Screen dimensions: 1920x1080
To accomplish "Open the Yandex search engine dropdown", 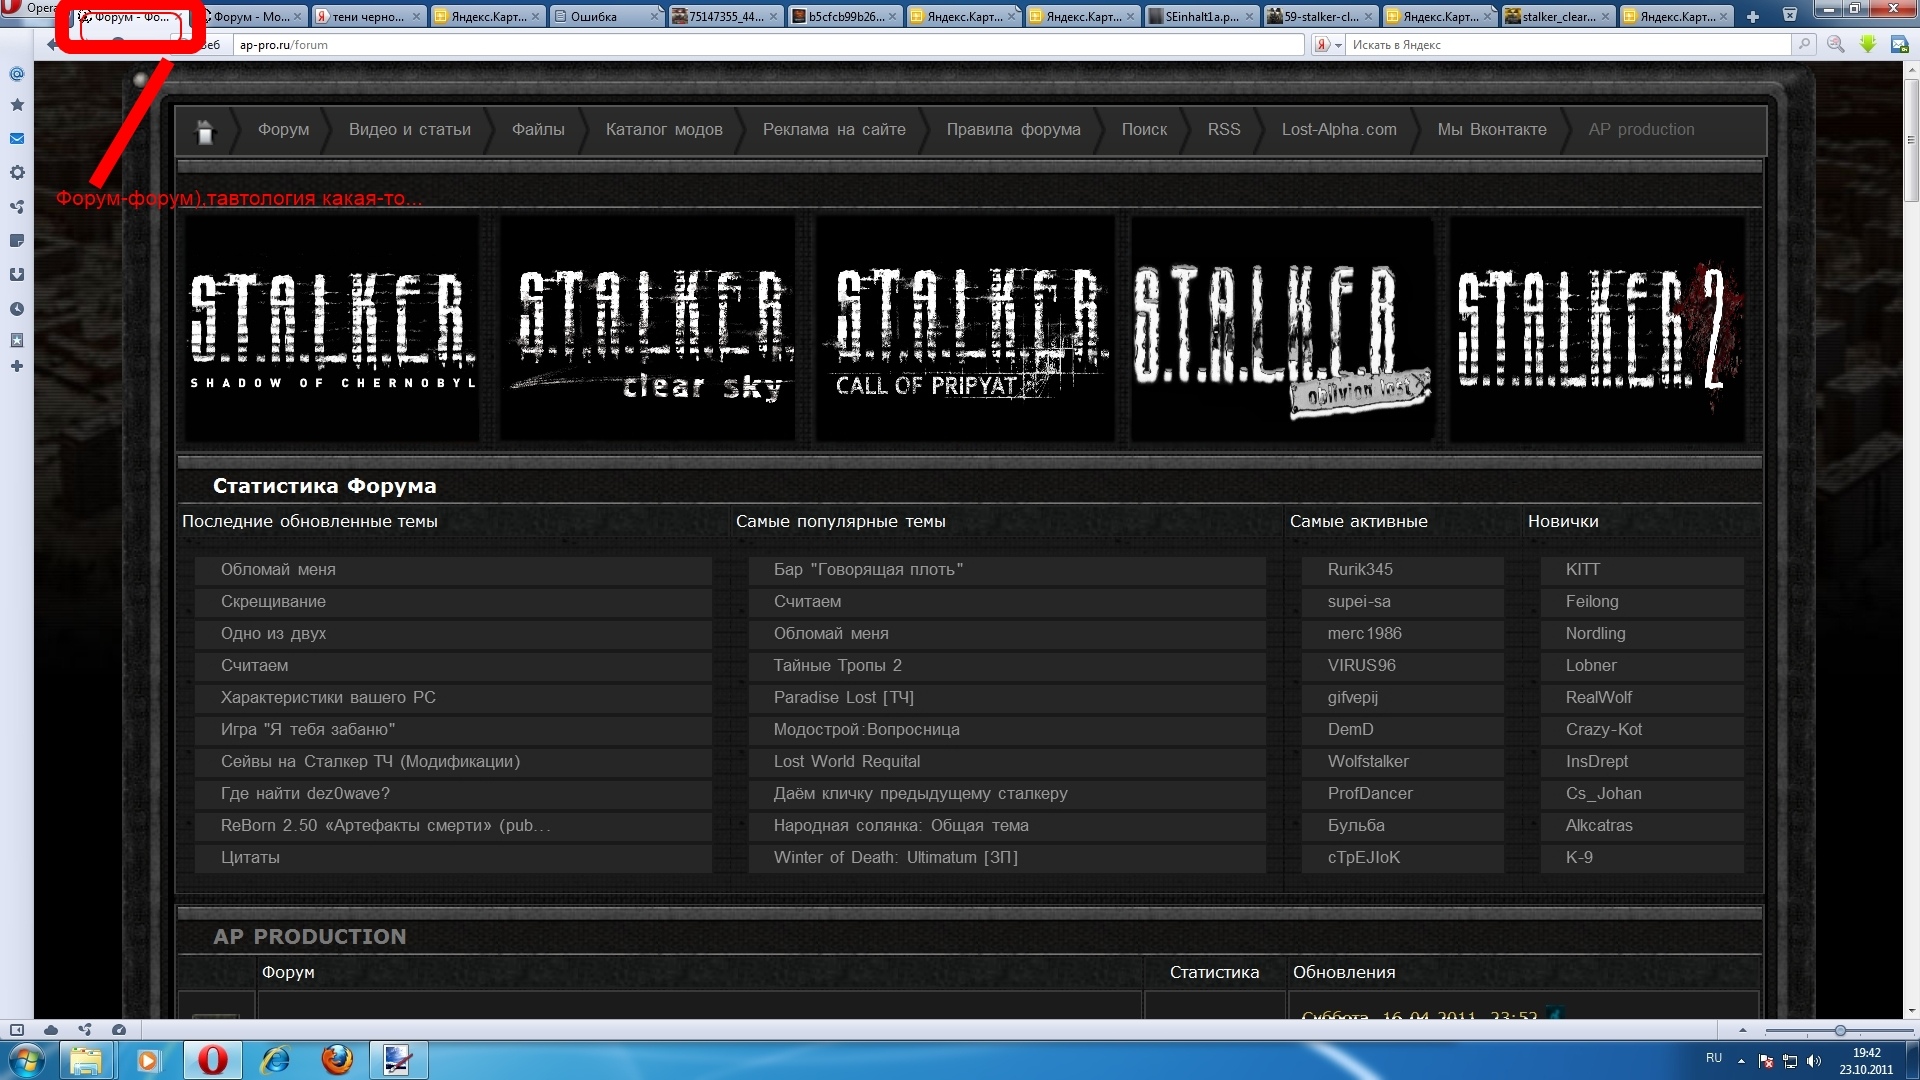I will pos(1327,45).
